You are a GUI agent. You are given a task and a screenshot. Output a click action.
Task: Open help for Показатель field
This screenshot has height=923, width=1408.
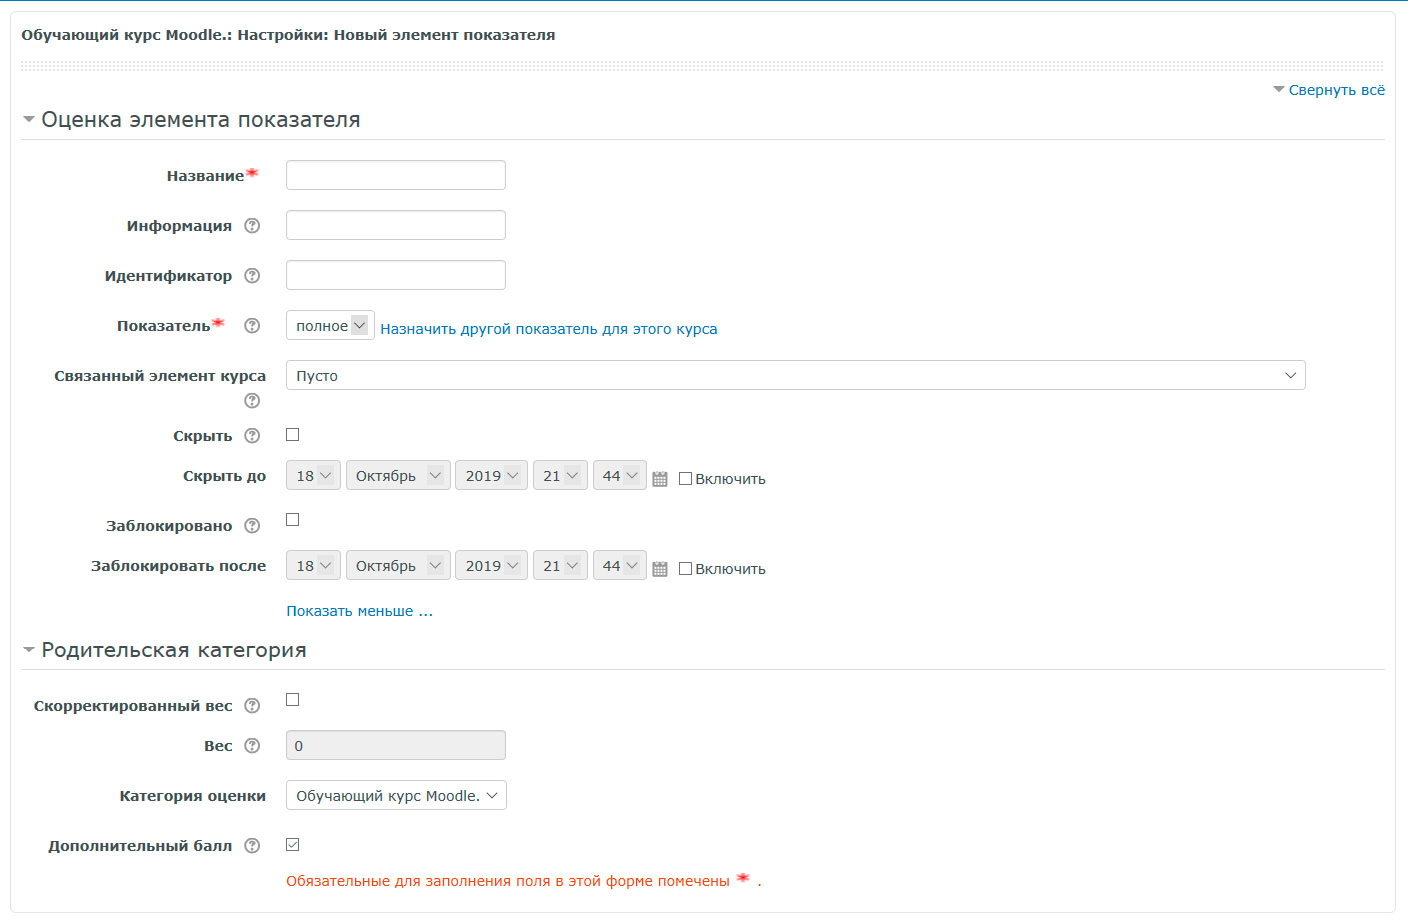[252, 326]
